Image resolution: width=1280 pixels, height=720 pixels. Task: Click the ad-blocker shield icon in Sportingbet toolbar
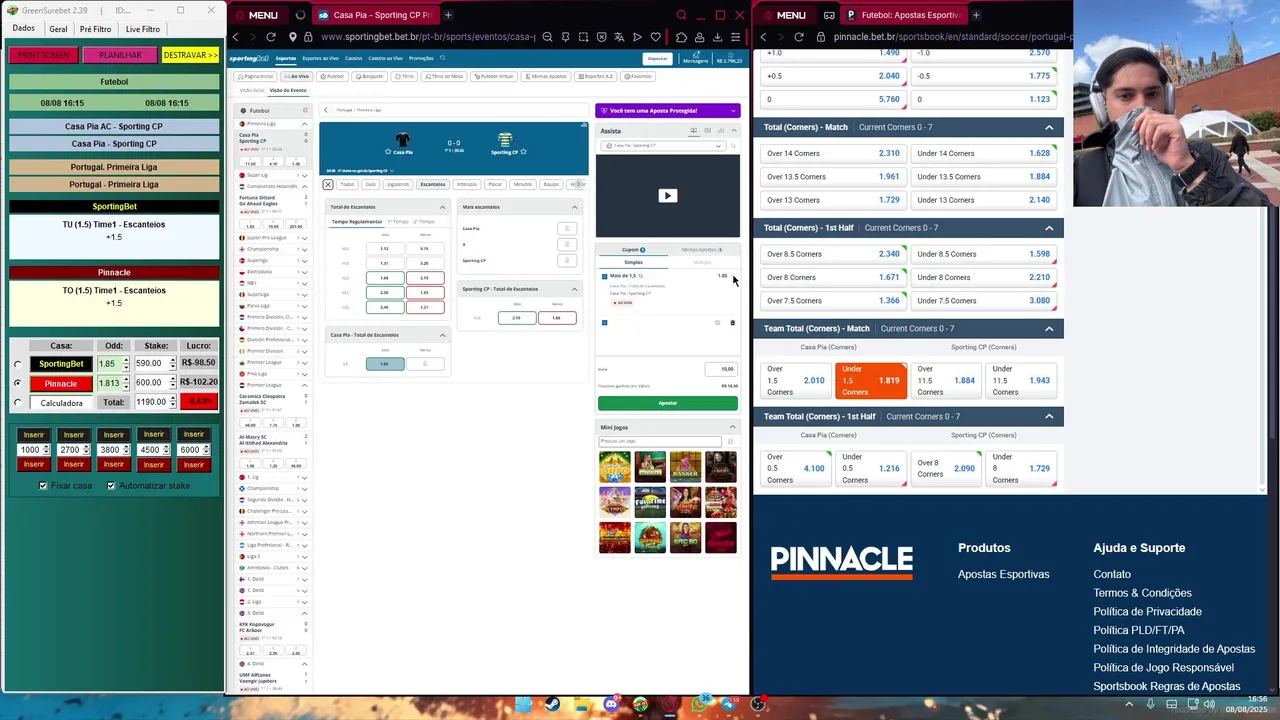pos(601,37)
